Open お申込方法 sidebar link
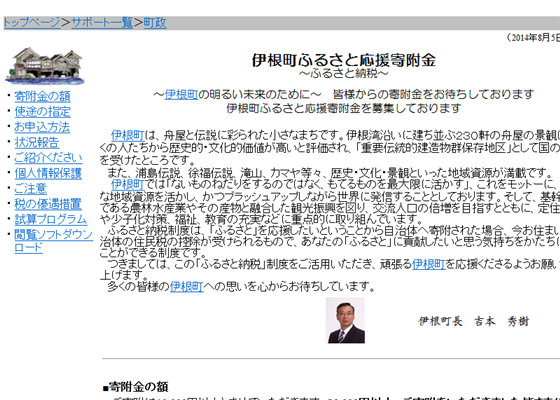This screenshot has width=560, height=400. (x=42, y=127)
